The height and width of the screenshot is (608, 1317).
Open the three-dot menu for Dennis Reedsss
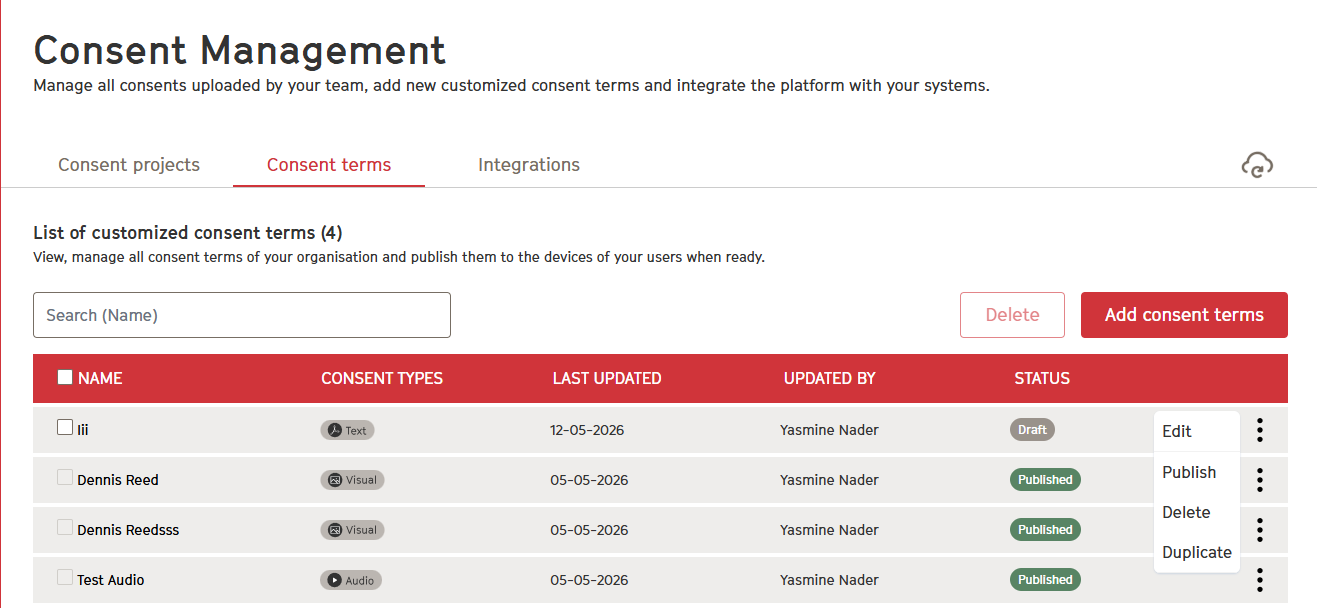1260,530
